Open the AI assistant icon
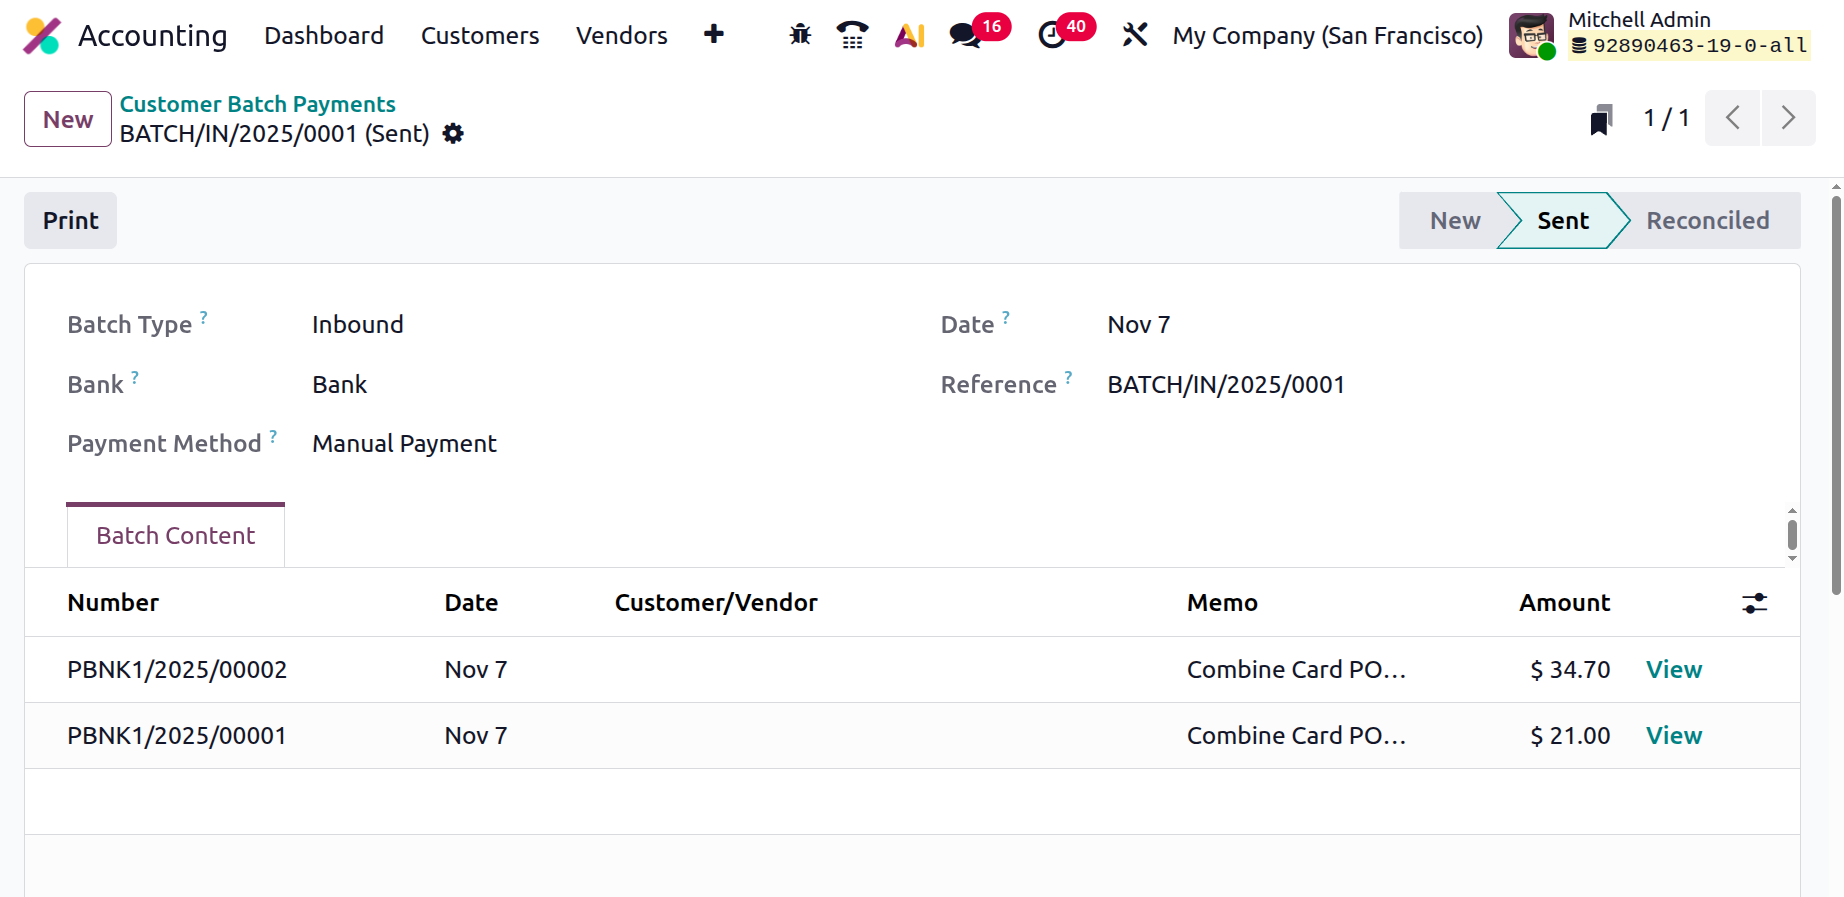Image resolution: width=1844 pixels, height=897 pixels. (909, 36)
